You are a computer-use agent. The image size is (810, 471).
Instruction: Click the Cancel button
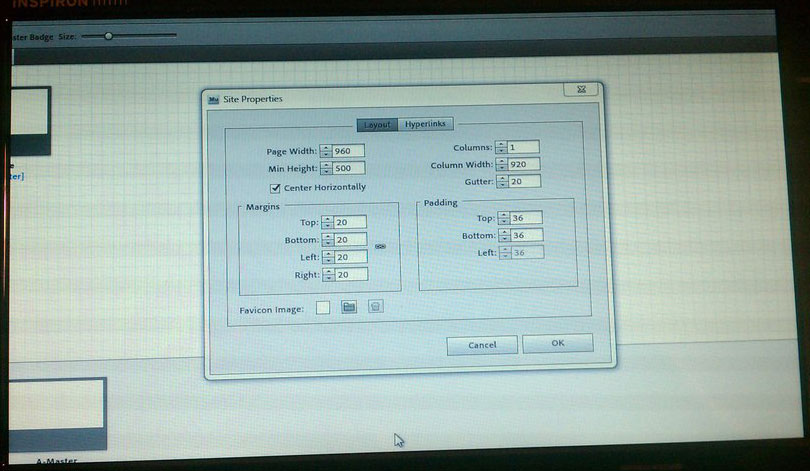482,345
